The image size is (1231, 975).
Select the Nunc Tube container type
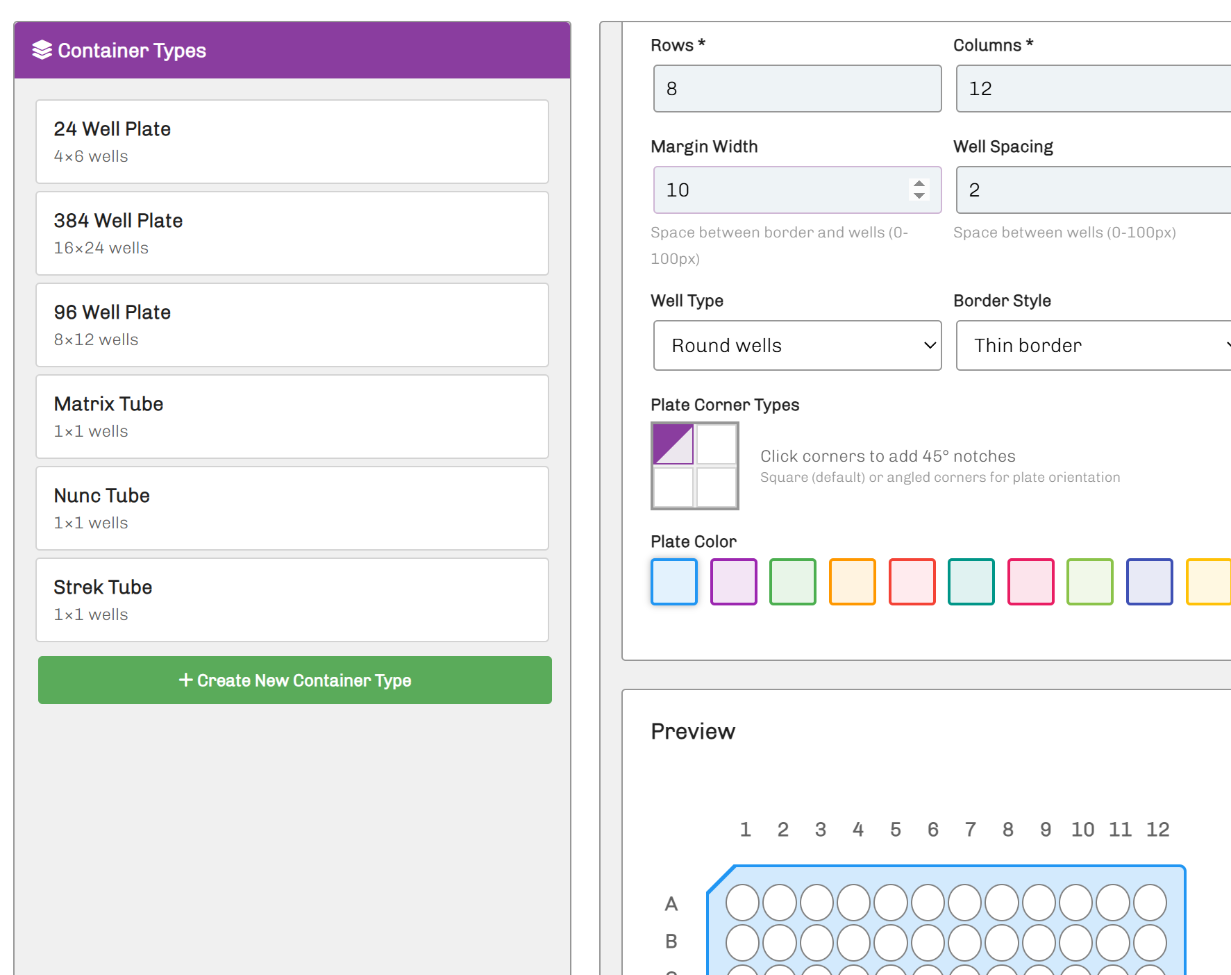(x=292, y=508)
